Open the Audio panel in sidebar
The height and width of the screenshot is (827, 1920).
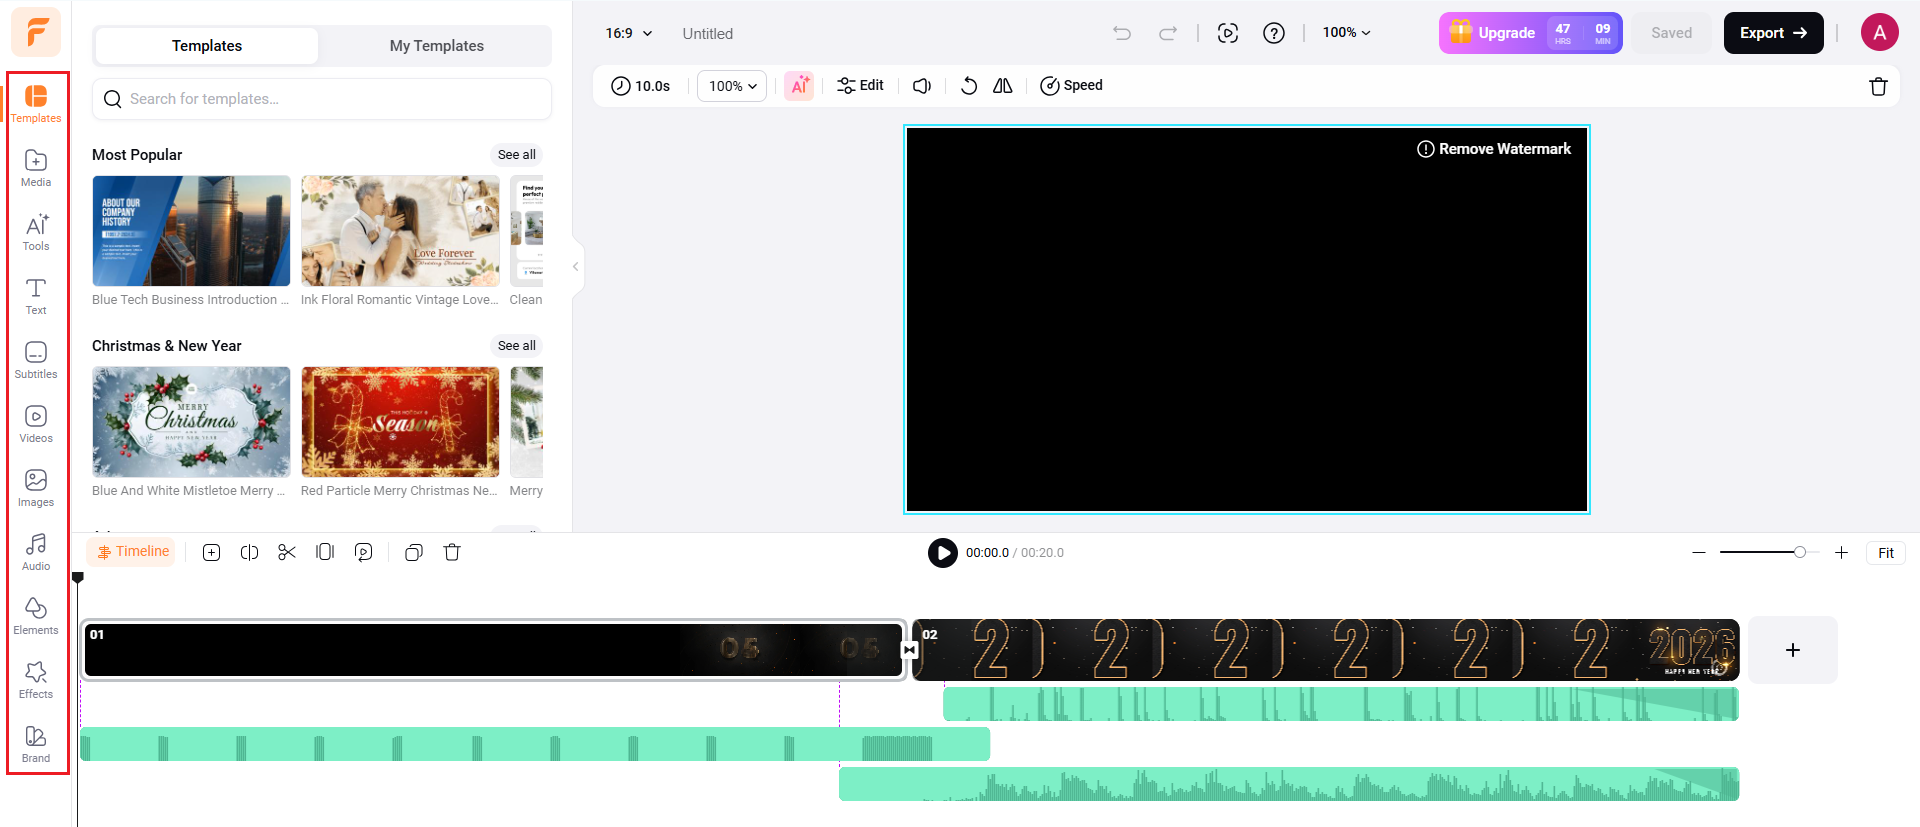tap(36, 552)
